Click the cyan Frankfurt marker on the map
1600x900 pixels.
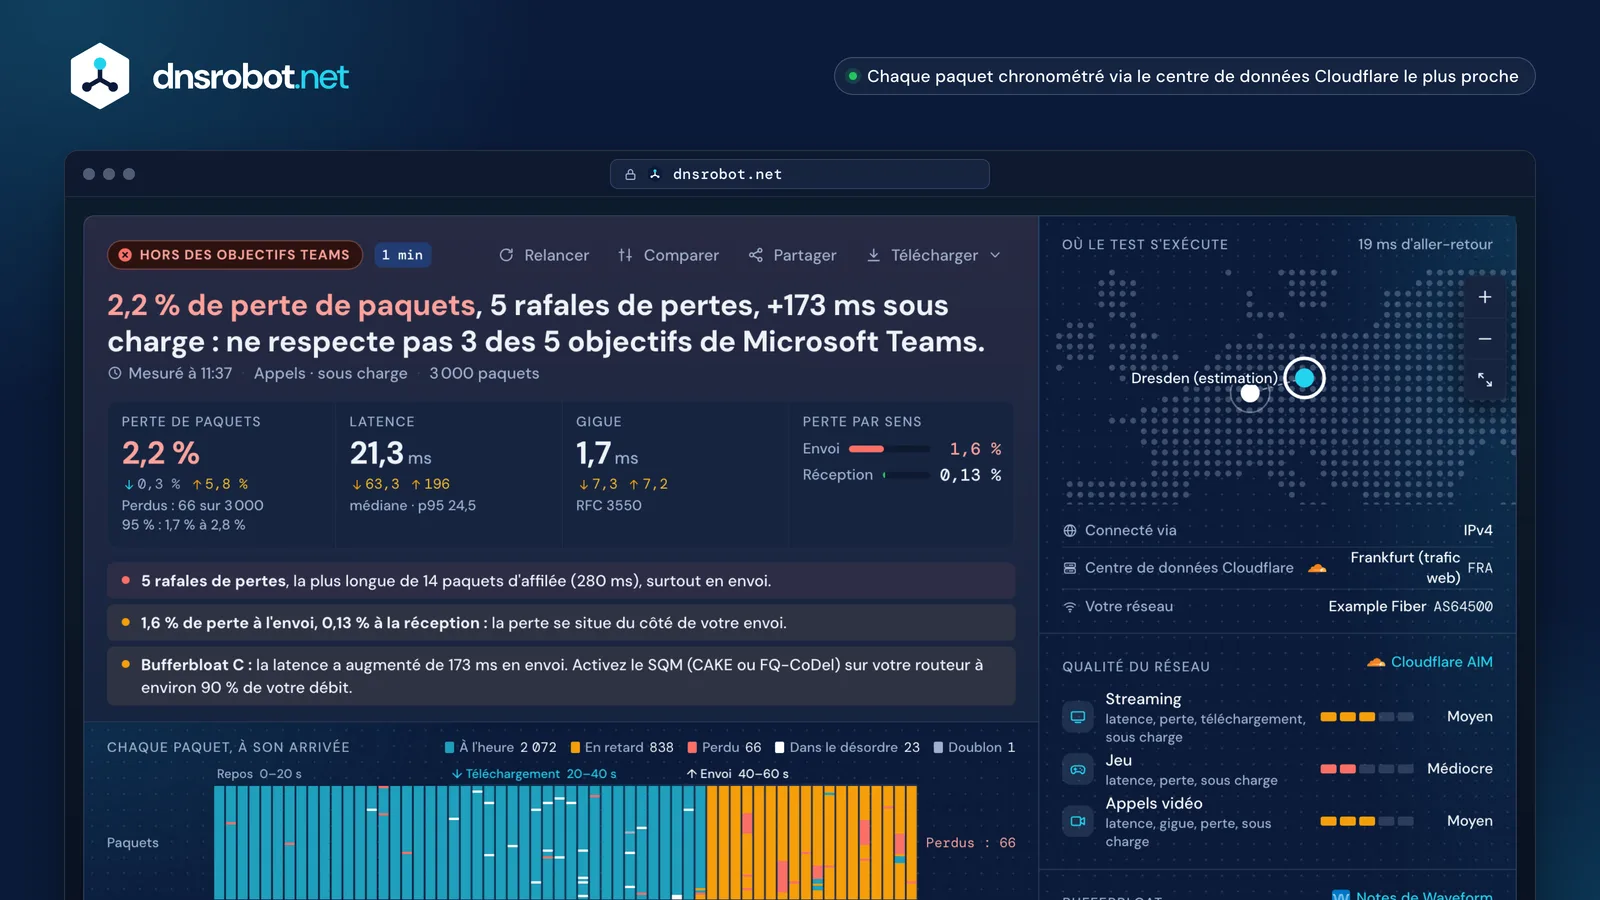click(x=1305, y=378)
